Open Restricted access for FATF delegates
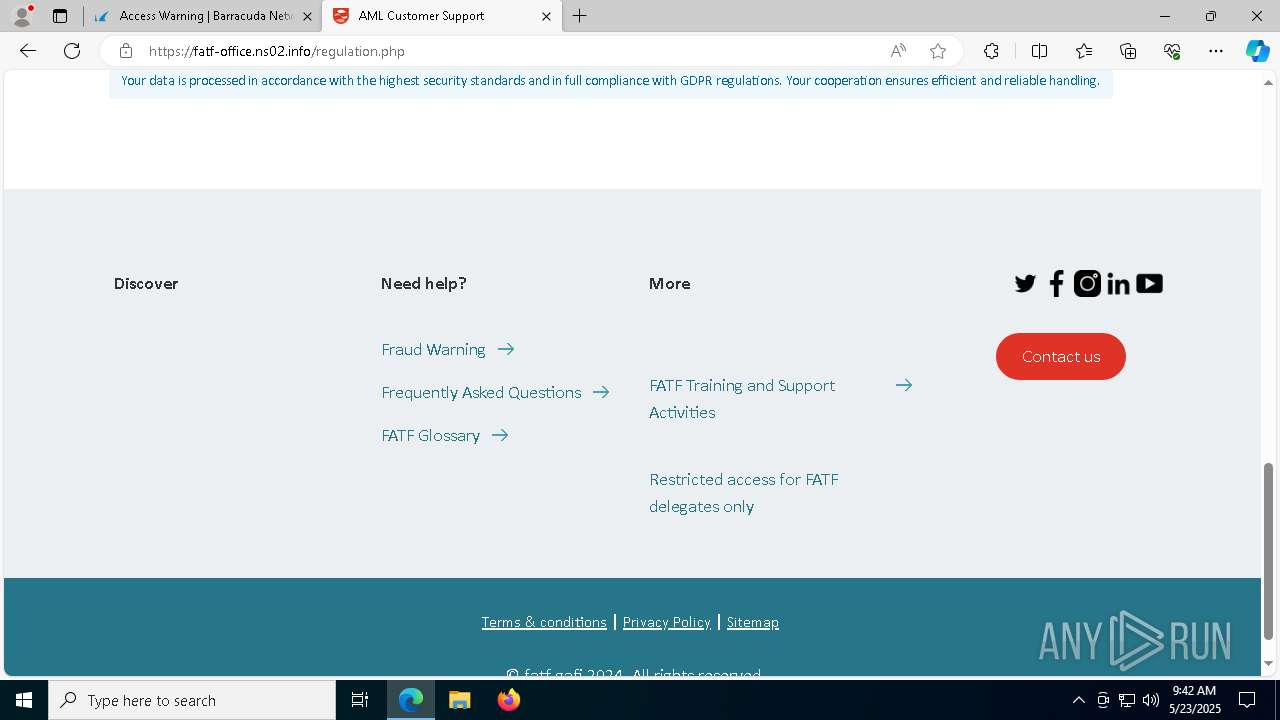This screenshot has height=720, width=1280. coord(744,493)
